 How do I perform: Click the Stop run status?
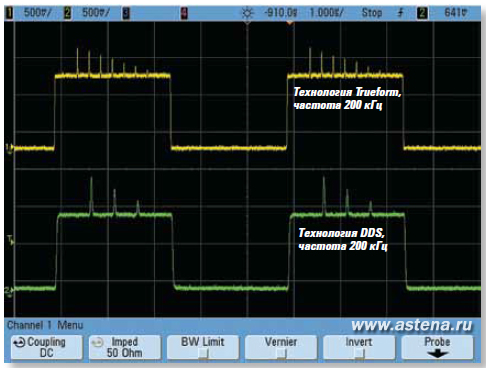[372, 13]
